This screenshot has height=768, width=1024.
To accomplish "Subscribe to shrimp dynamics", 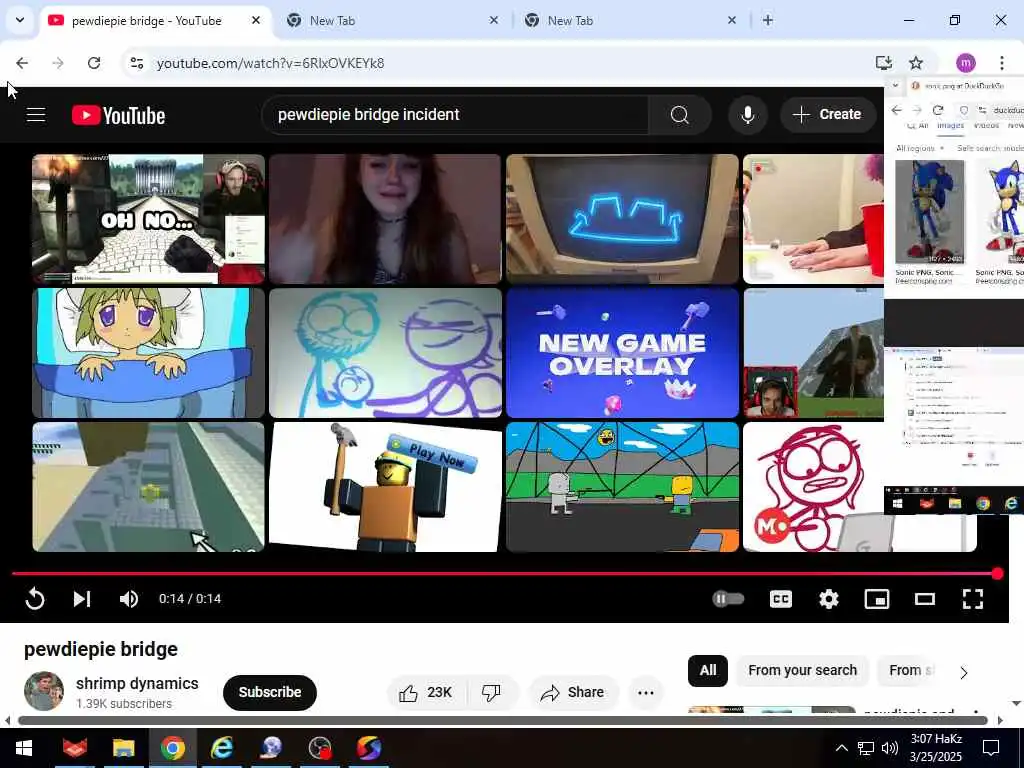I will [270, 692].
